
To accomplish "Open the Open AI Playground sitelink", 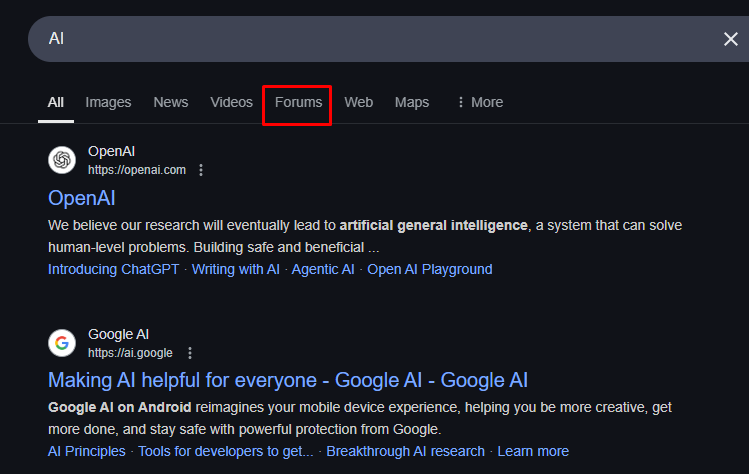I will click(429, 269).
